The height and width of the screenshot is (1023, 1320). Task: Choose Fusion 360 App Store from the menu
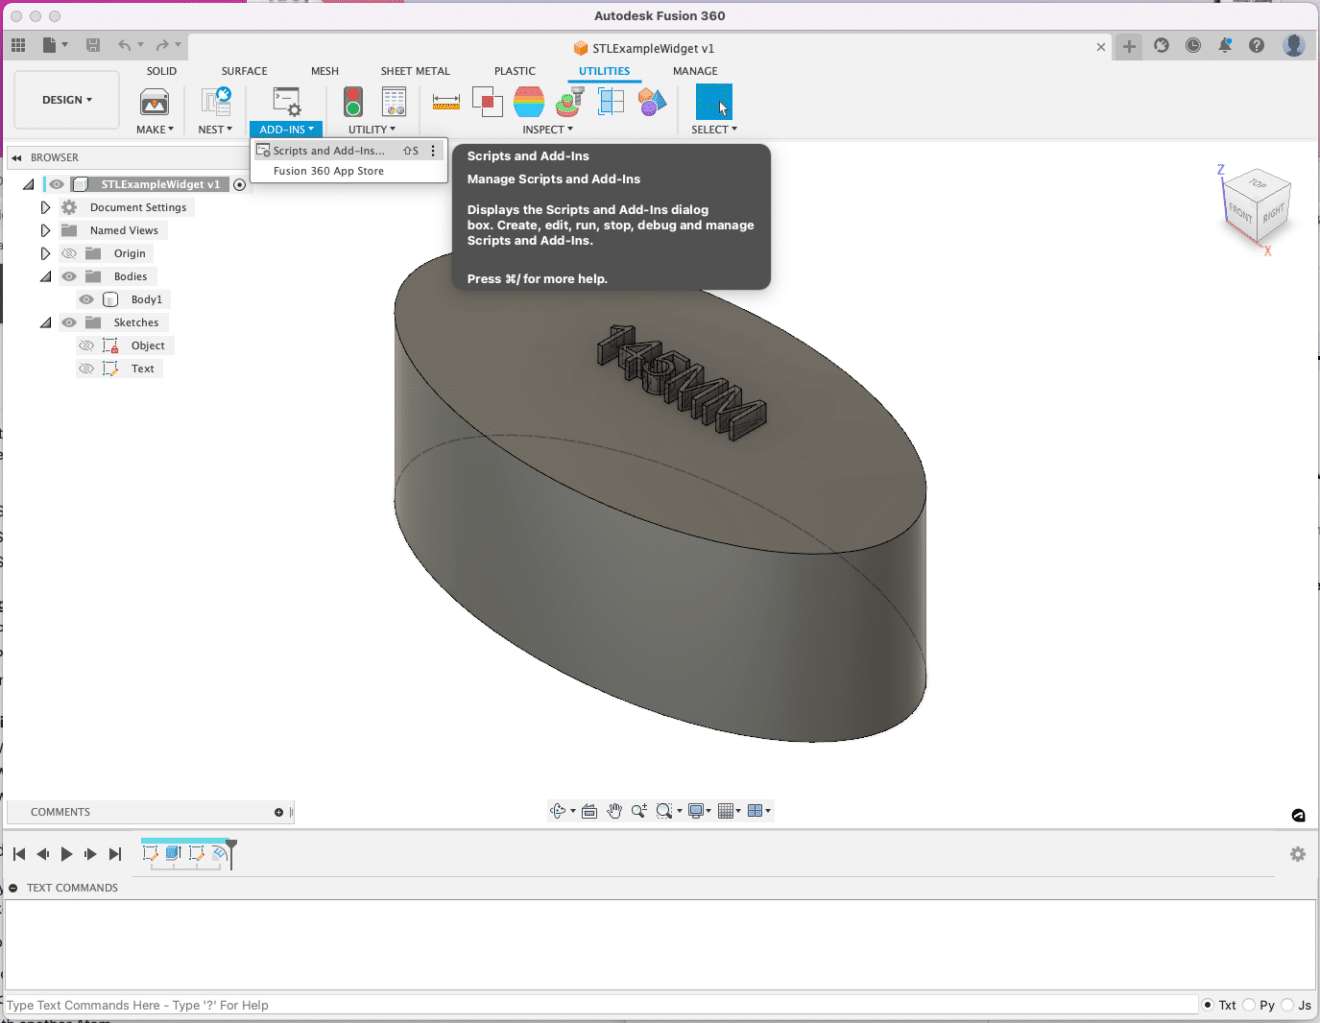(328, 171)
